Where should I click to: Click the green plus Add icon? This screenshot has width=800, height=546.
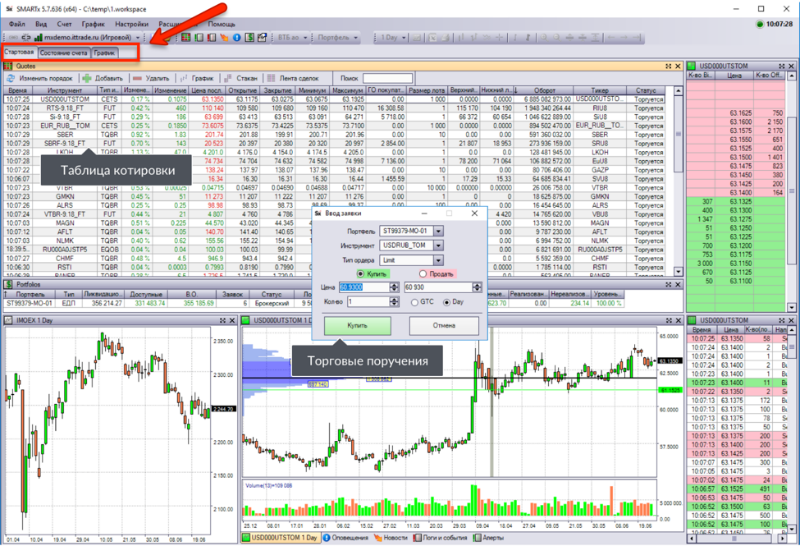[x=87, y=78]
